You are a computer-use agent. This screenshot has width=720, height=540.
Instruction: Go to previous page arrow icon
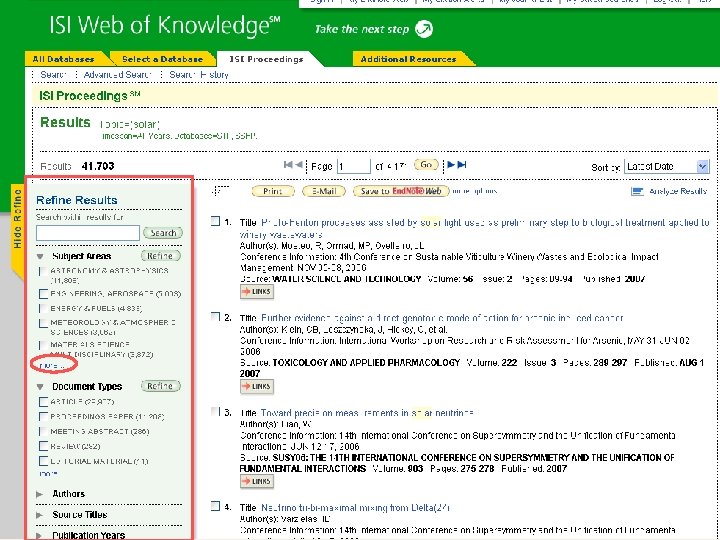[x=299, y=165]
